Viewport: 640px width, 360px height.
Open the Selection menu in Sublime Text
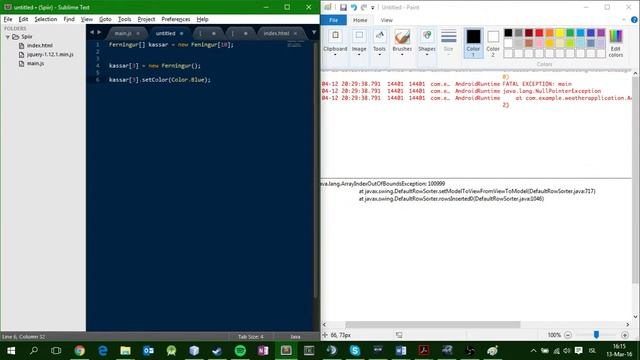coord(46,19)
